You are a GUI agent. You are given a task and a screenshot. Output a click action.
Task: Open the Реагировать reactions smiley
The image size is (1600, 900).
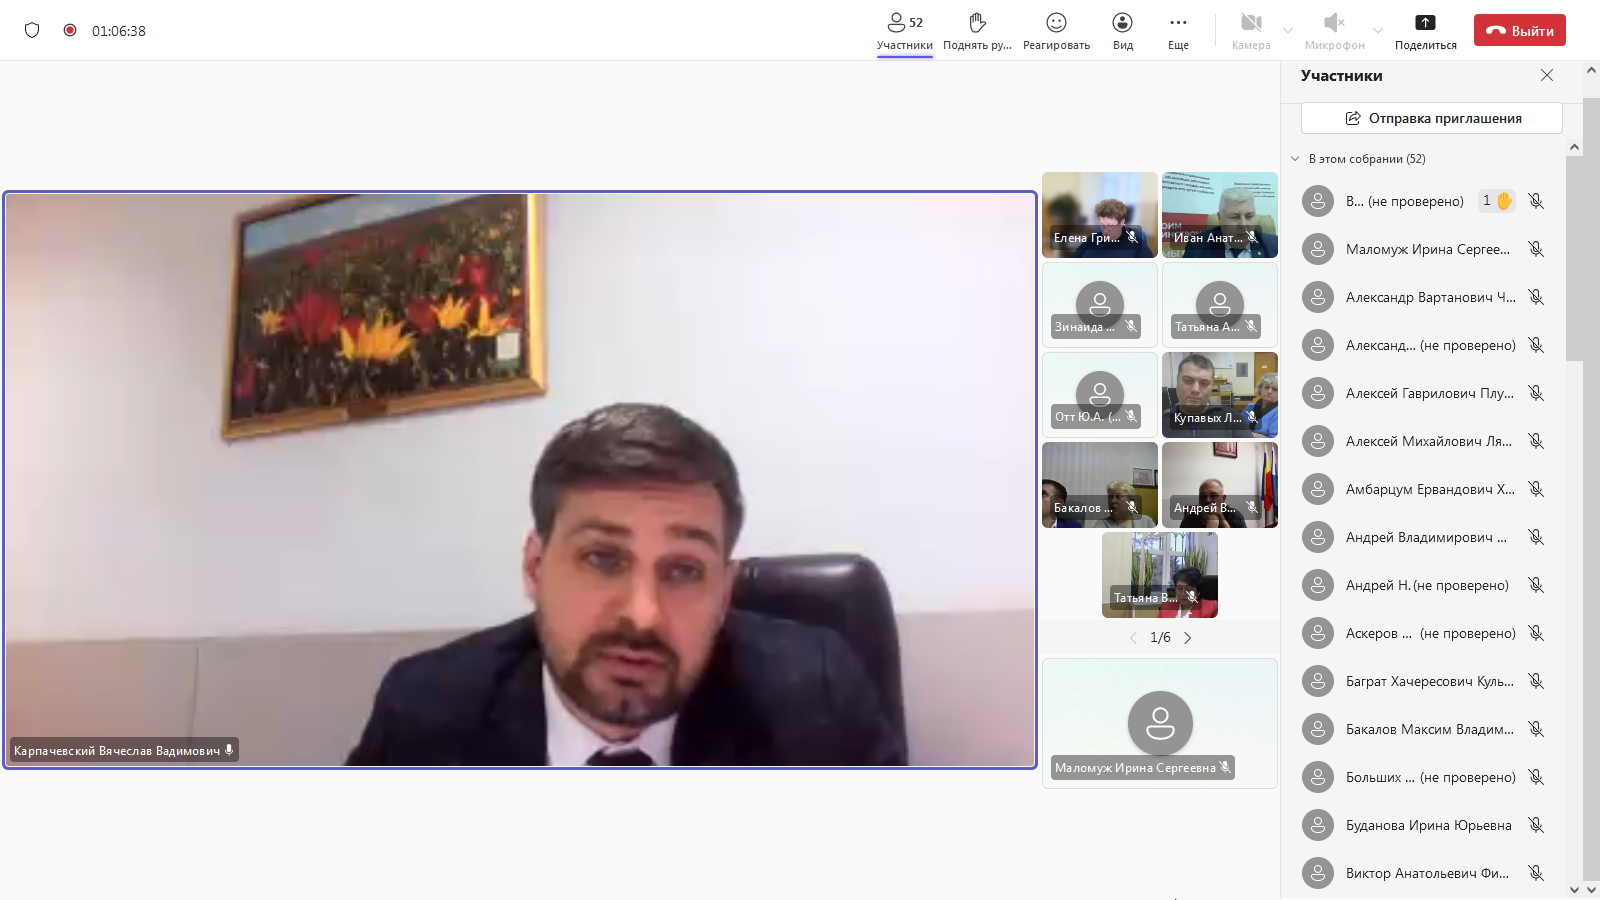1056,23
